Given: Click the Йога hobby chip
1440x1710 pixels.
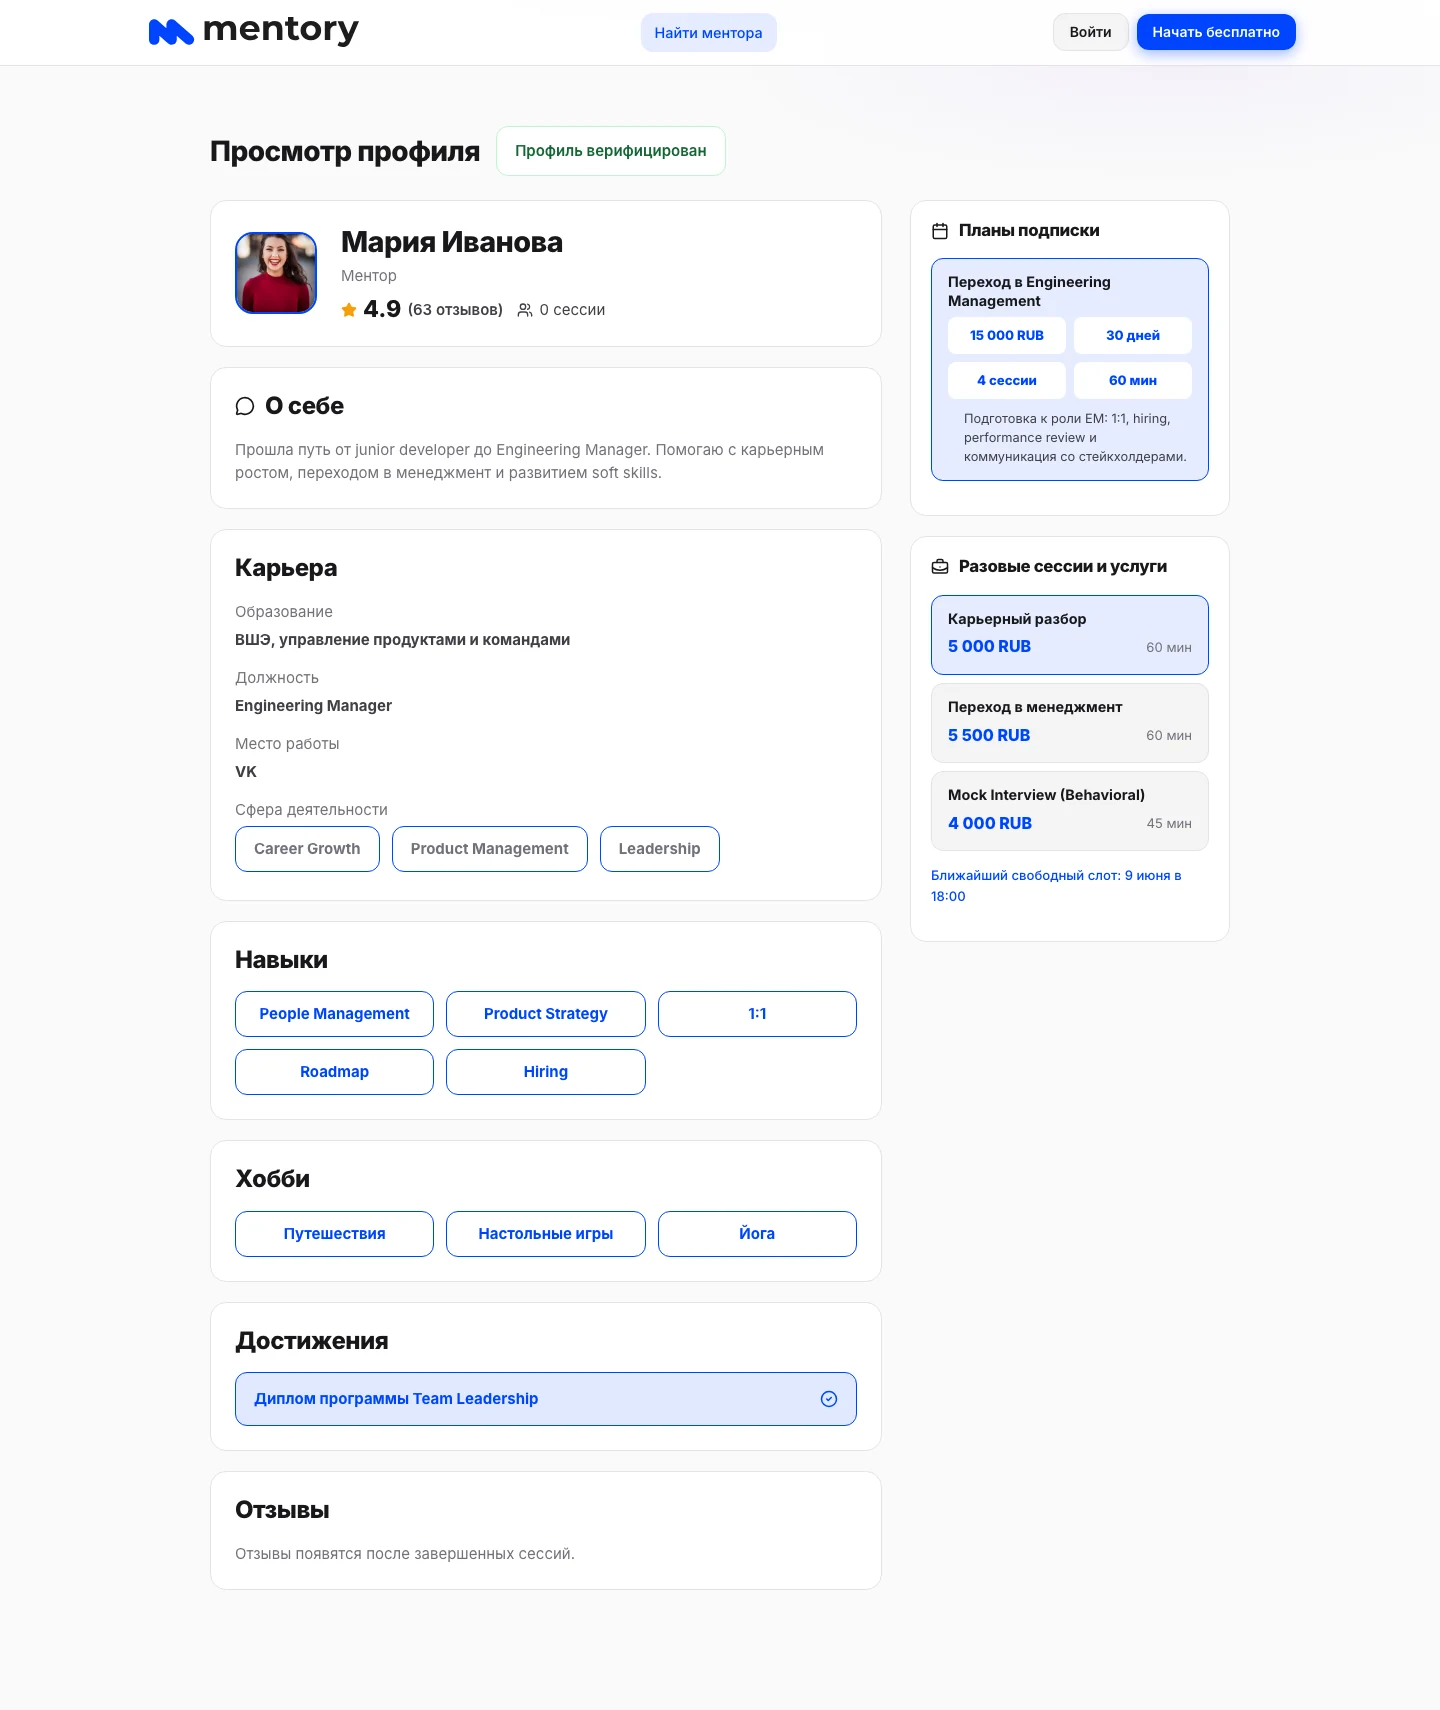Looking at the screenshot, I should [x=757, y=1234].
